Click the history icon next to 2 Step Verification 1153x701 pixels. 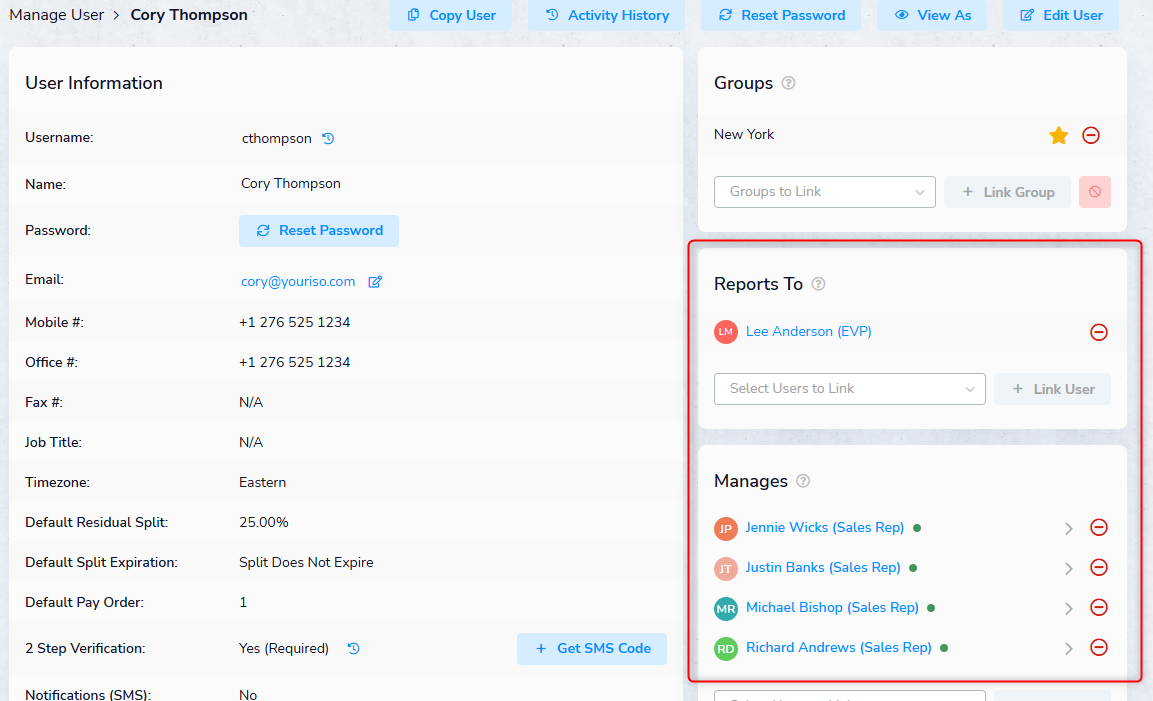pos(354,649)
